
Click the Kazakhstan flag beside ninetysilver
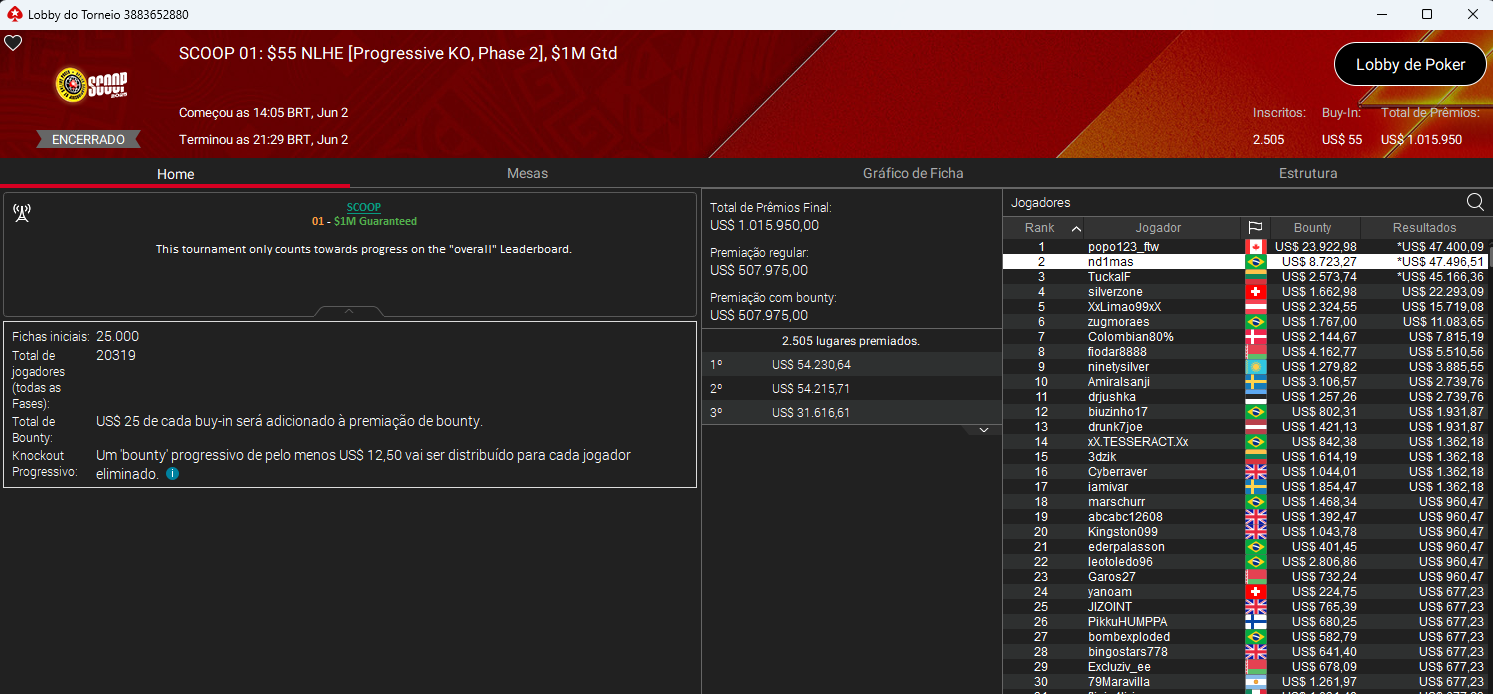pos(1255,367)
